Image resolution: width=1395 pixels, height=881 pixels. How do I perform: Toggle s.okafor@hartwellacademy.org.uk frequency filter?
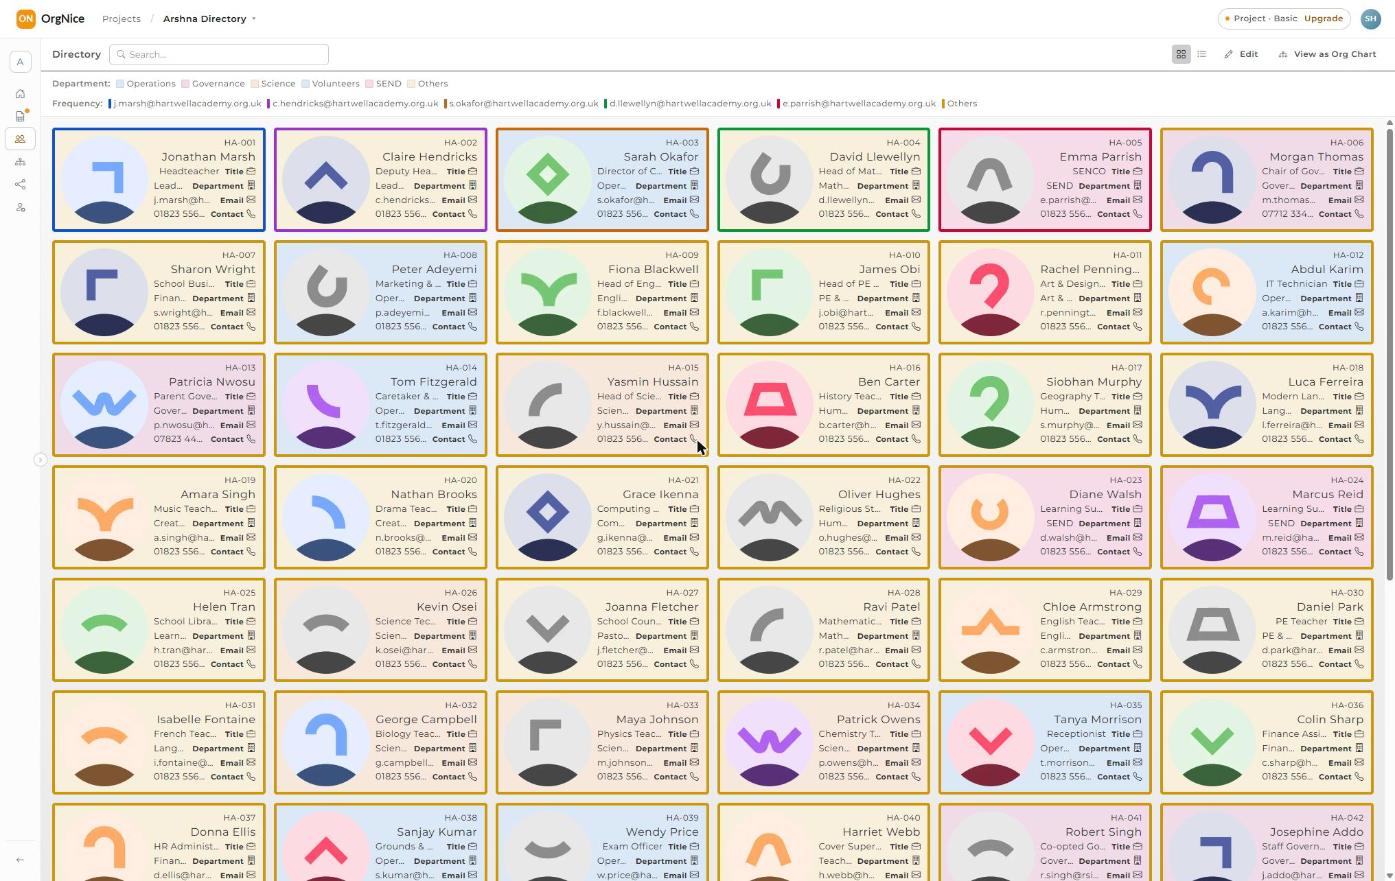(x=522, y=103)
